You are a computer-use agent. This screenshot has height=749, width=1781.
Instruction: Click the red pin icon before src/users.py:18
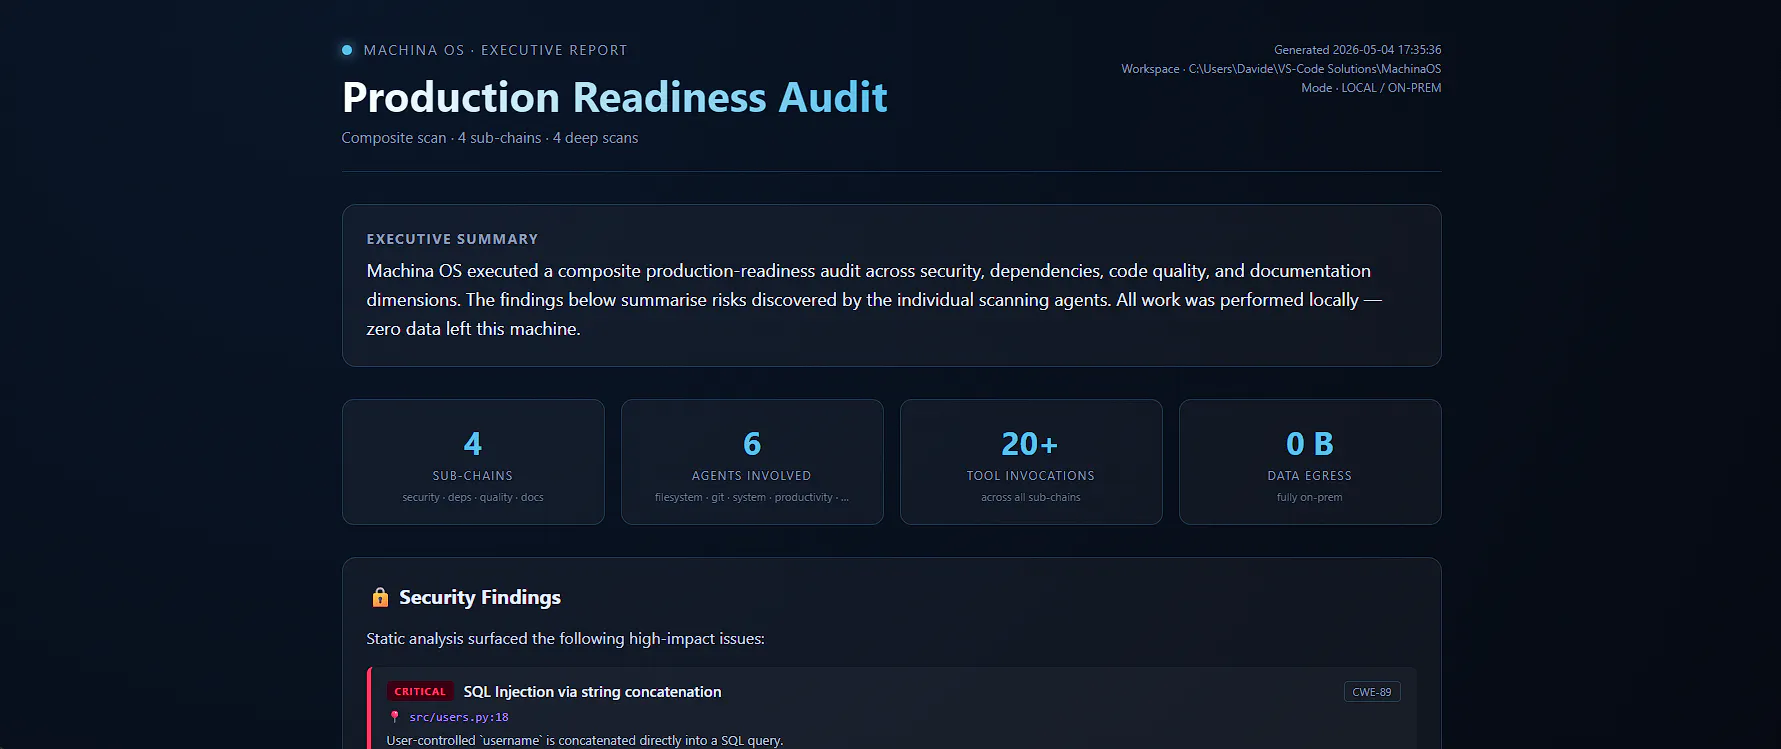(x=395, y=717)
